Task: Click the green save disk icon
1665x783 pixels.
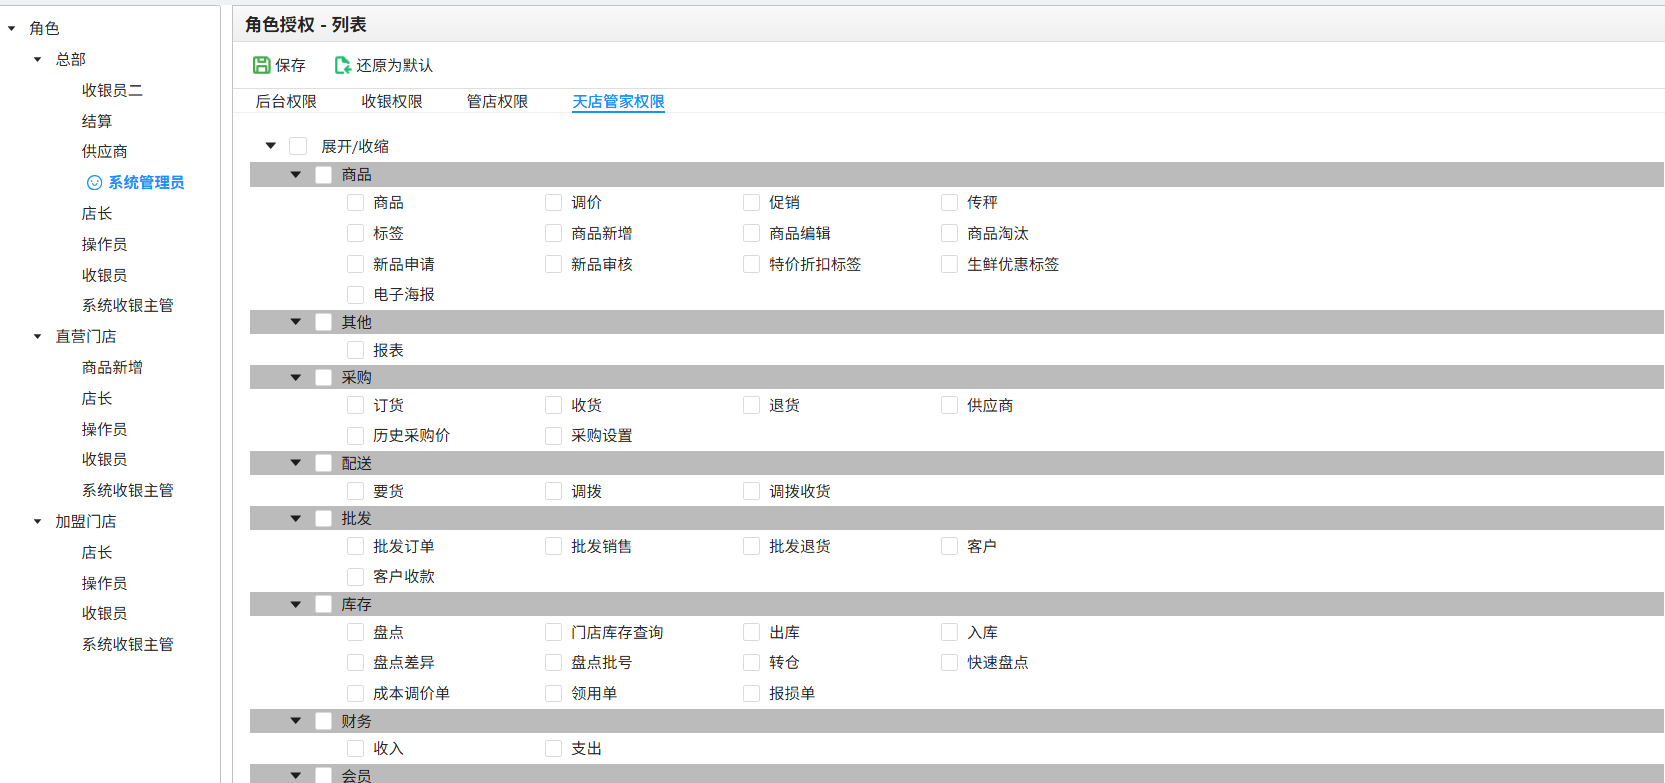Action: (x=261, y=65)
